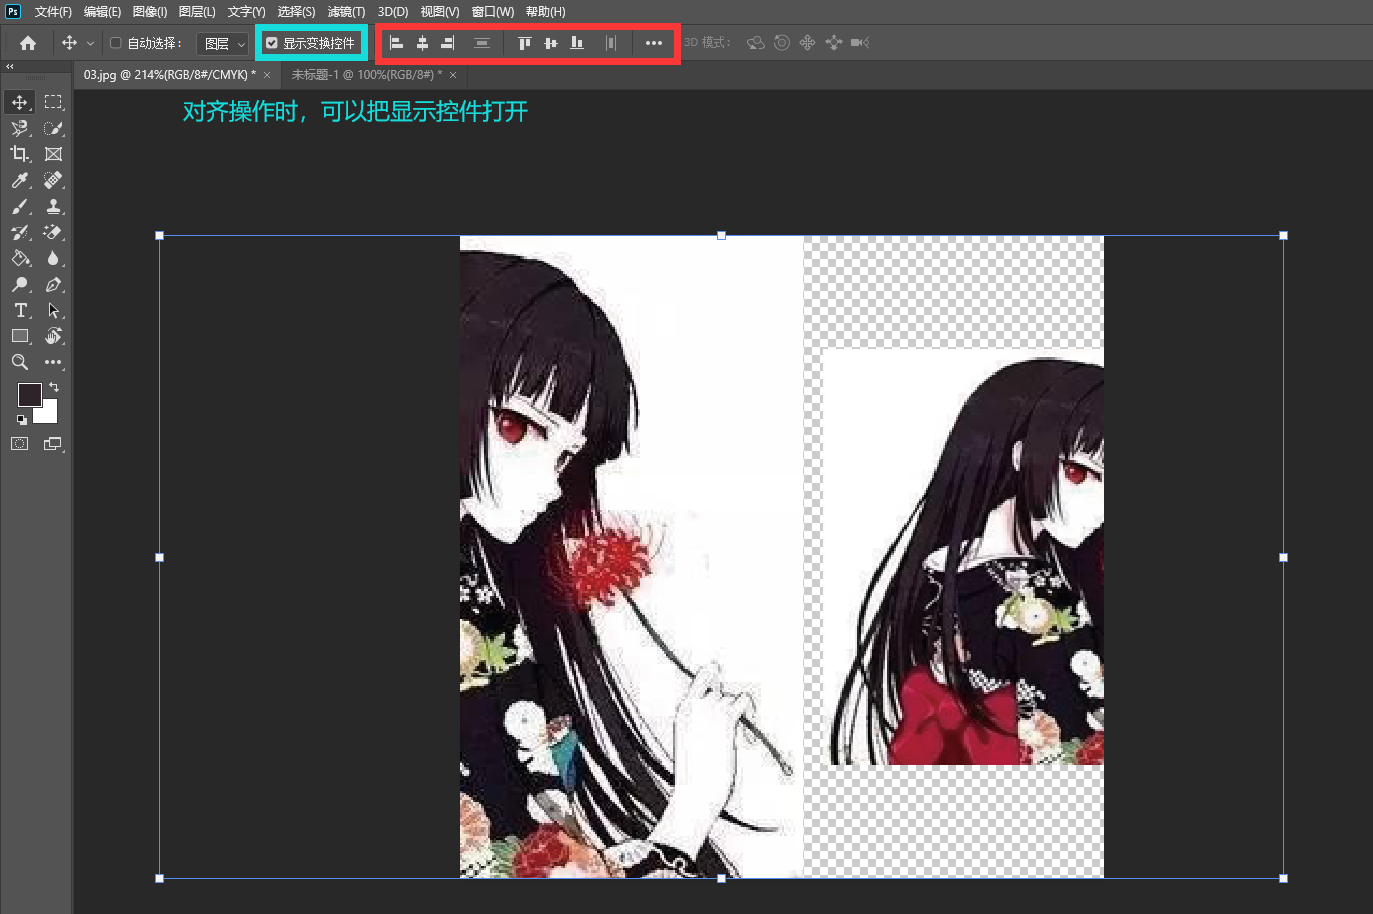The height and width of the screenshot is (914, 1373).
Task: Align left edges of layers
Action: (396, 43)
